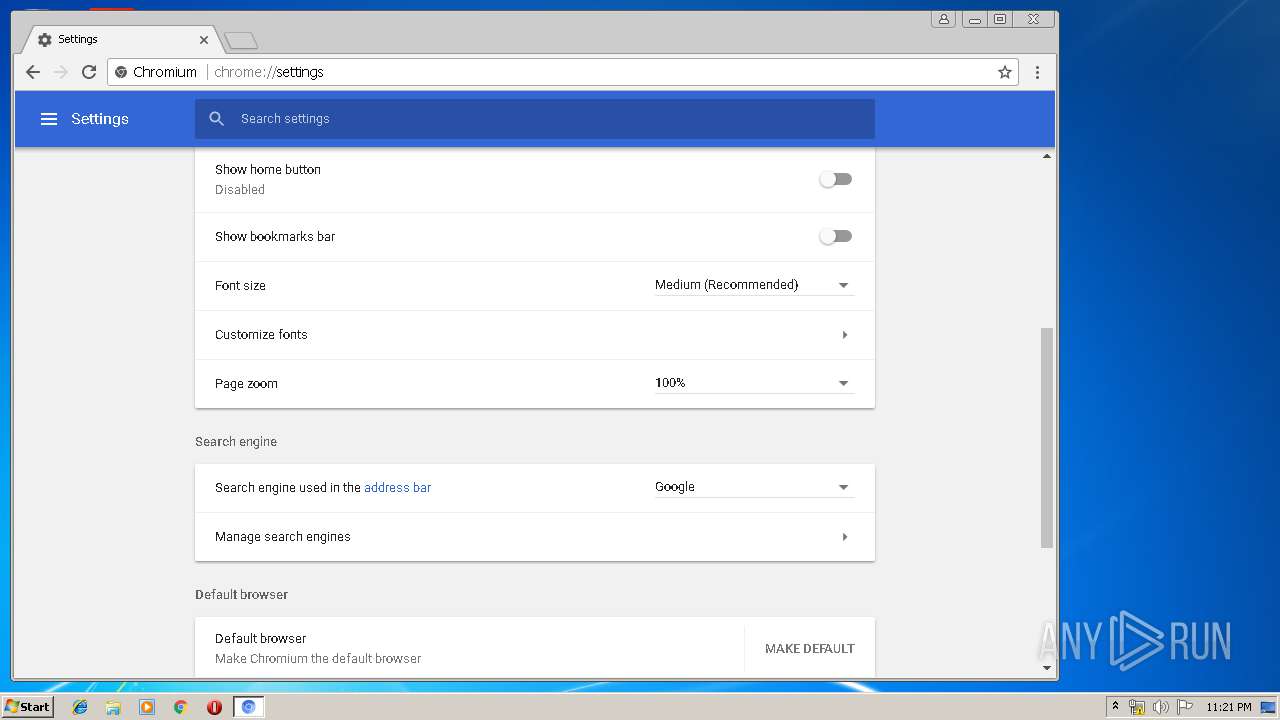The image size is (1280, 720).
Task: Open the Page zoom dropdown
Action: 754,383
